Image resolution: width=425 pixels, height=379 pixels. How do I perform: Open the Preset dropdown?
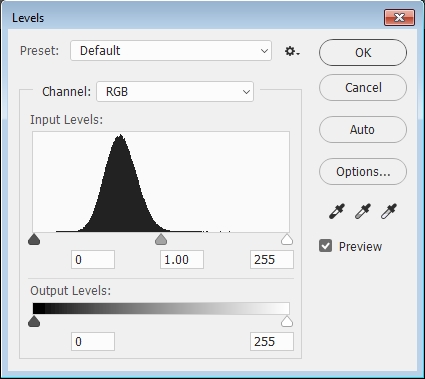[171, 51]
